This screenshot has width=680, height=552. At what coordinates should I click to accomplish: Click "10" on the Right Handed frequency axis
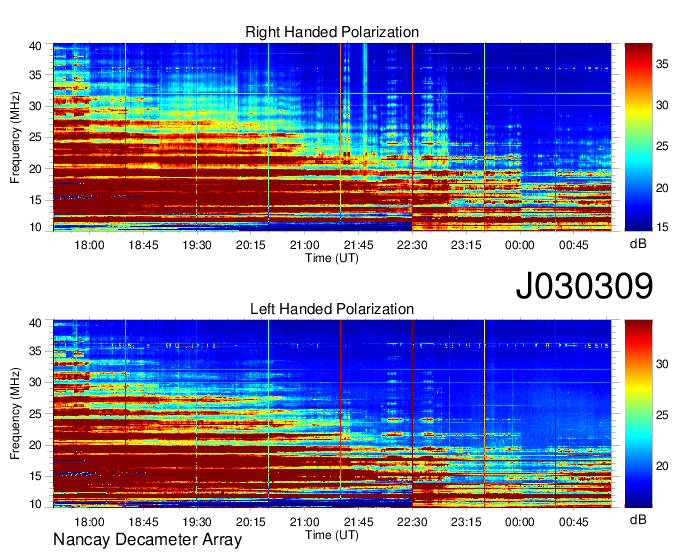point(35,227)
